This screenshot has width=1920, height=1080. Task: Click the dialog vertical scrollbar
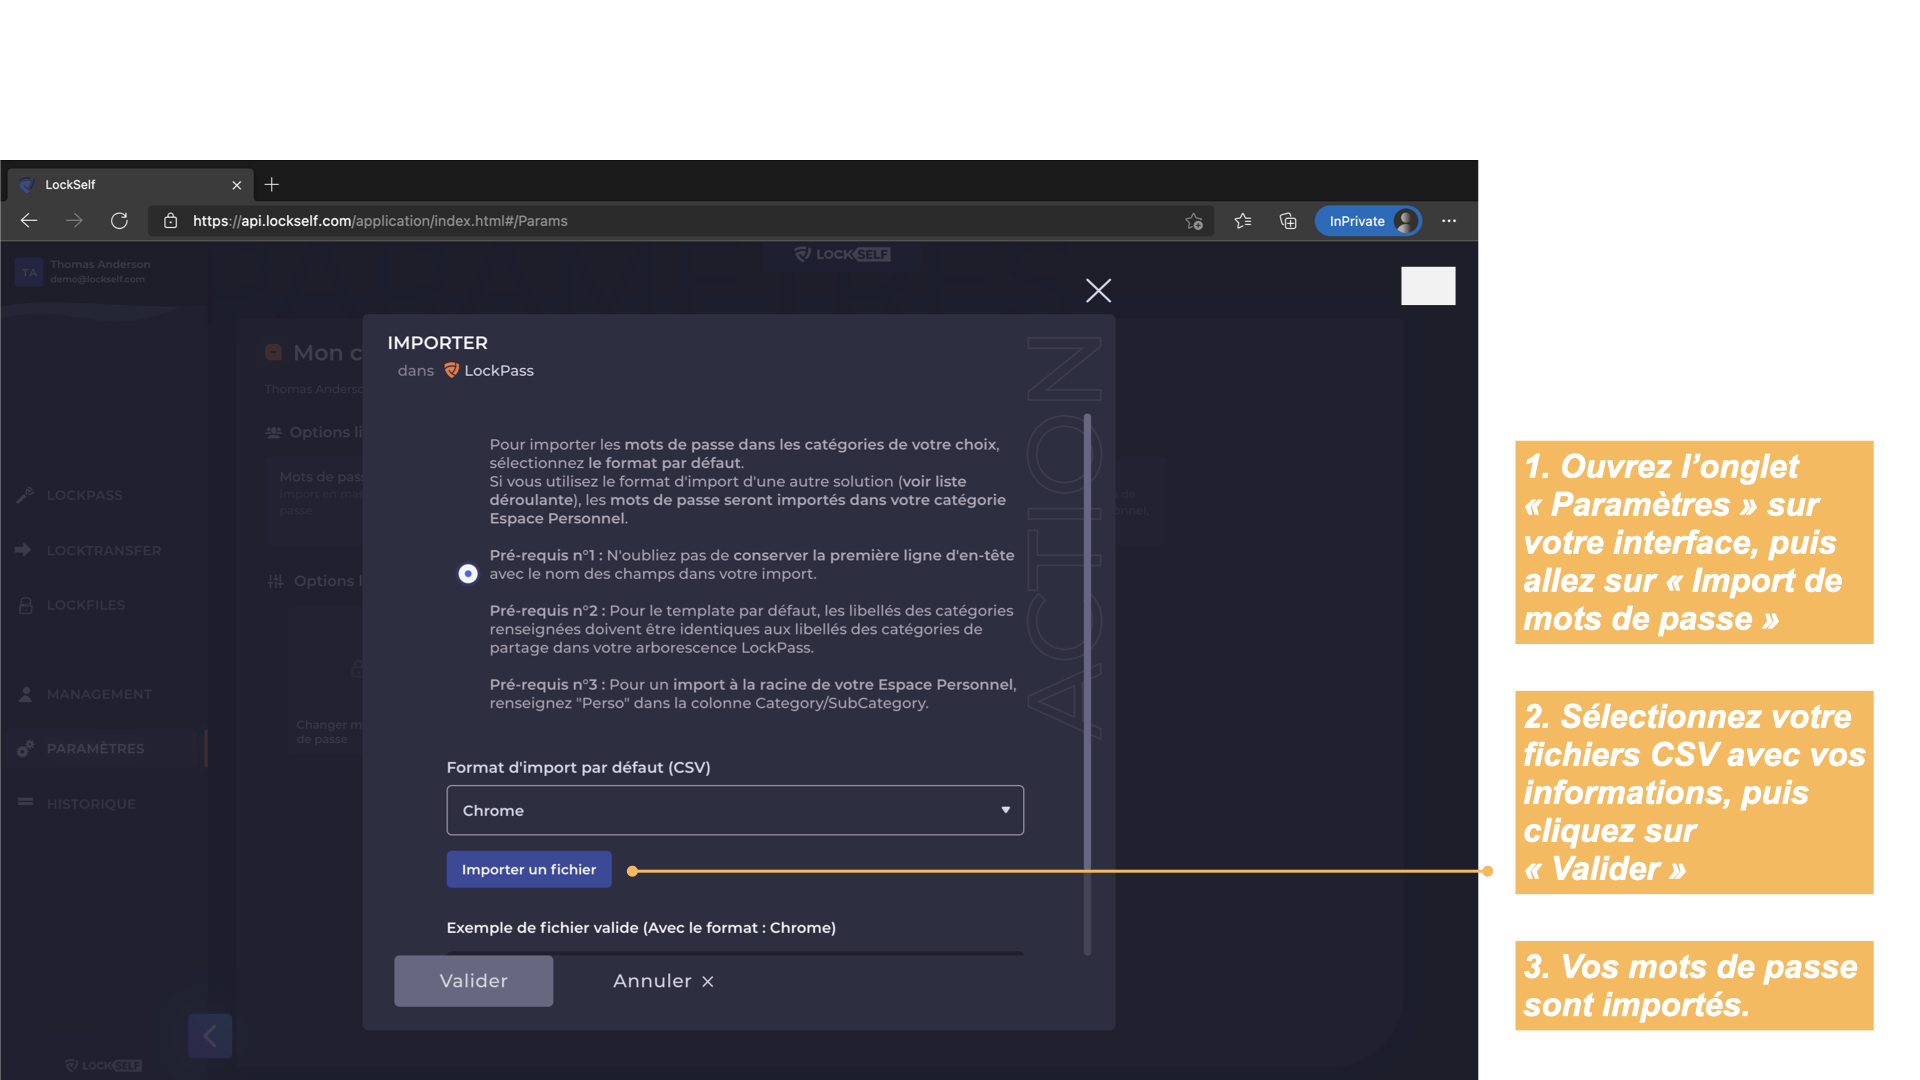(1087, 685)
